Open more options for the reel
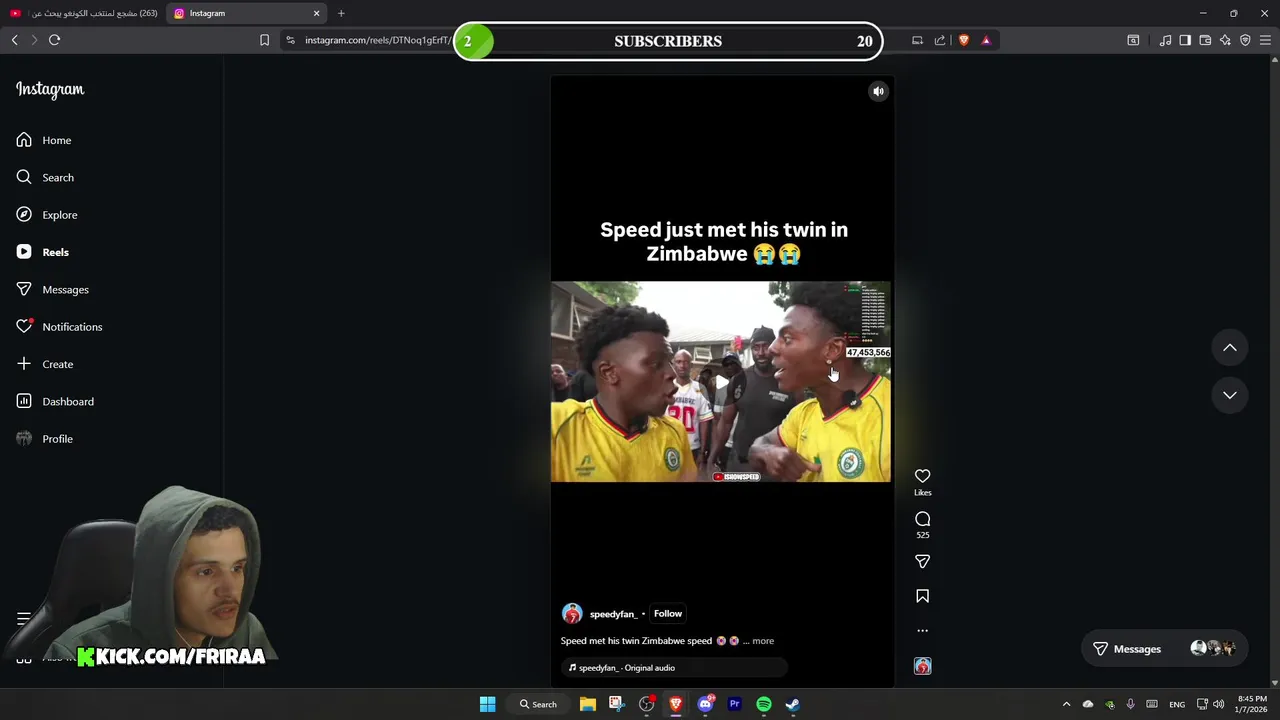 tap(922, 631)
